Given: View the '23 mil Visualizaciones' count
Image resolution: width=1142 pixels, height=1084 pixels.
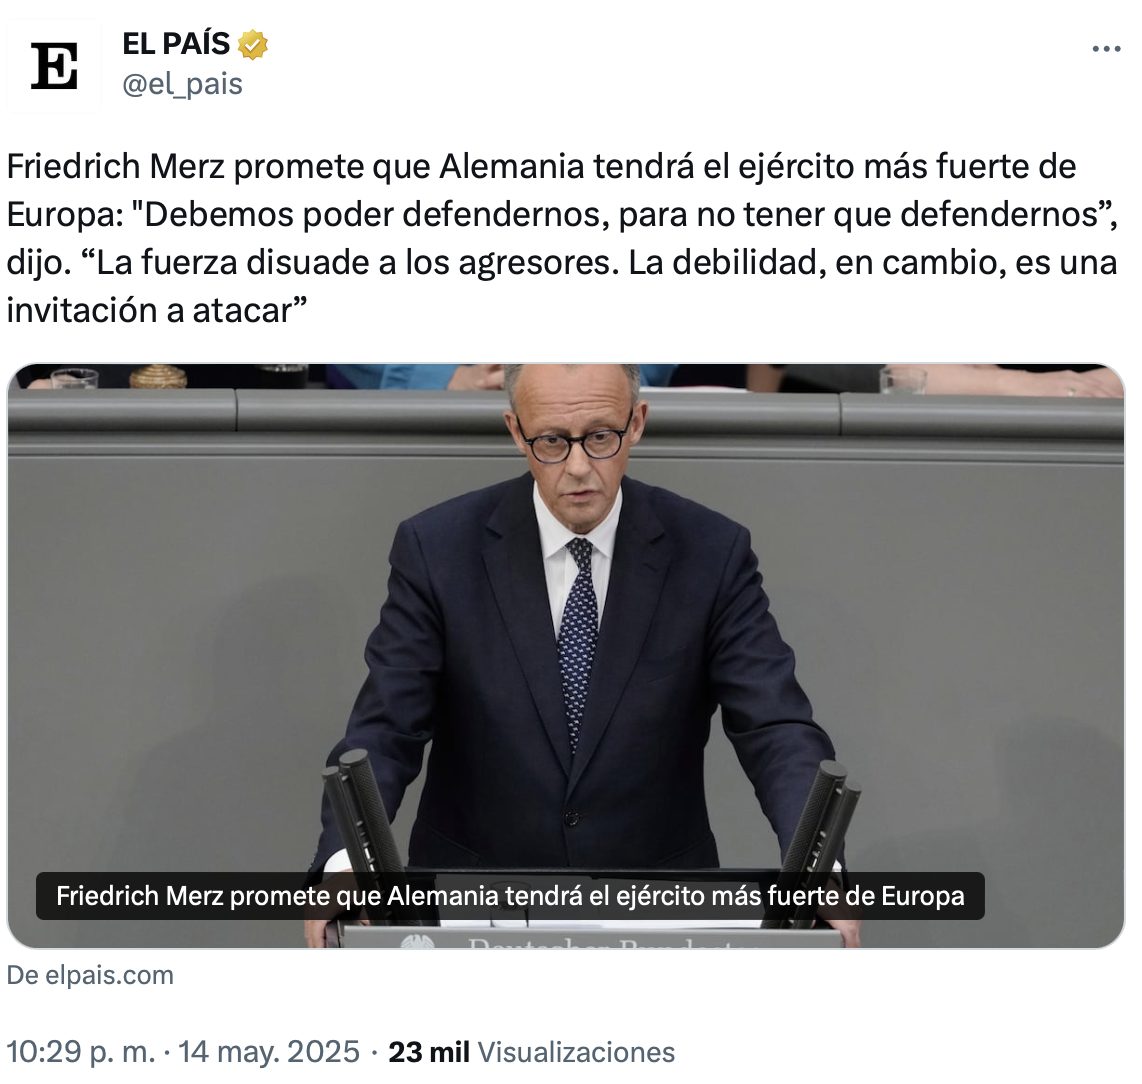Looking at the screenshot, I should 532,1052.
